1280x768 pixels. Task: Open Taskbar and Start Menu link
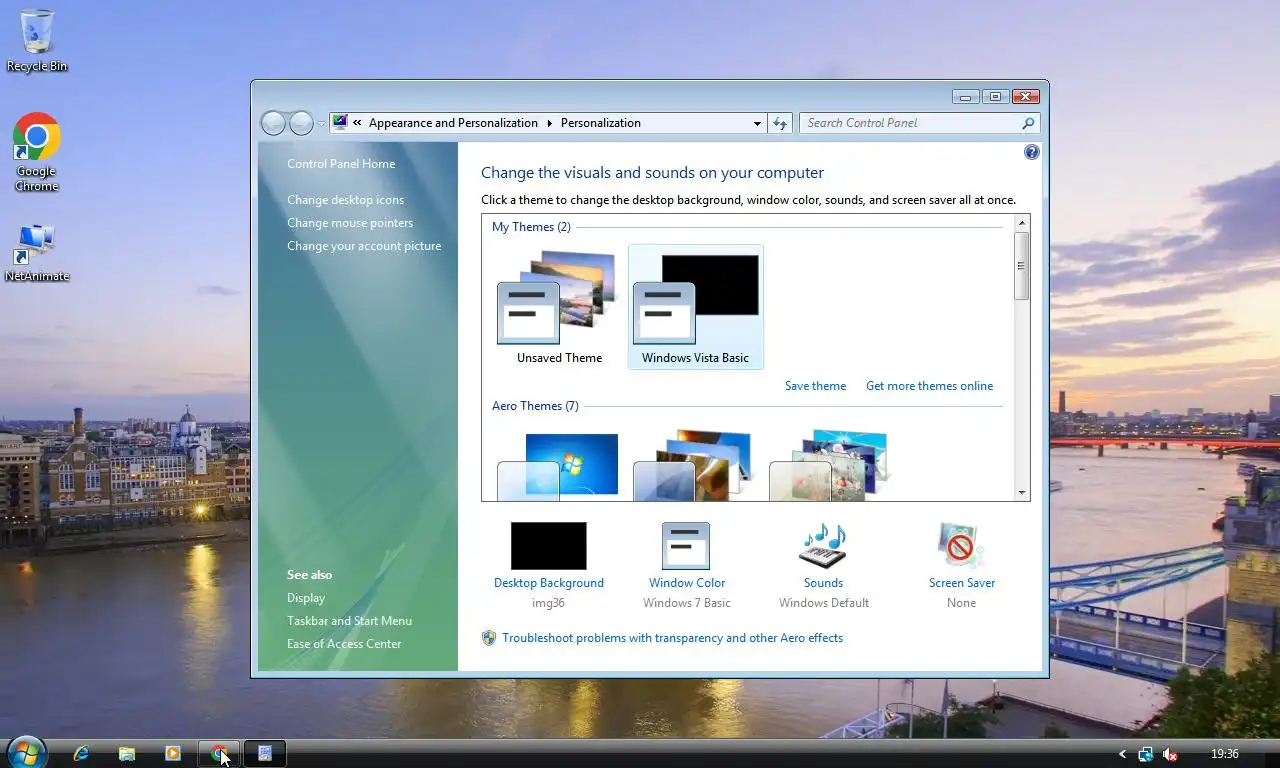pyautogui.click(x=349, y=621)
